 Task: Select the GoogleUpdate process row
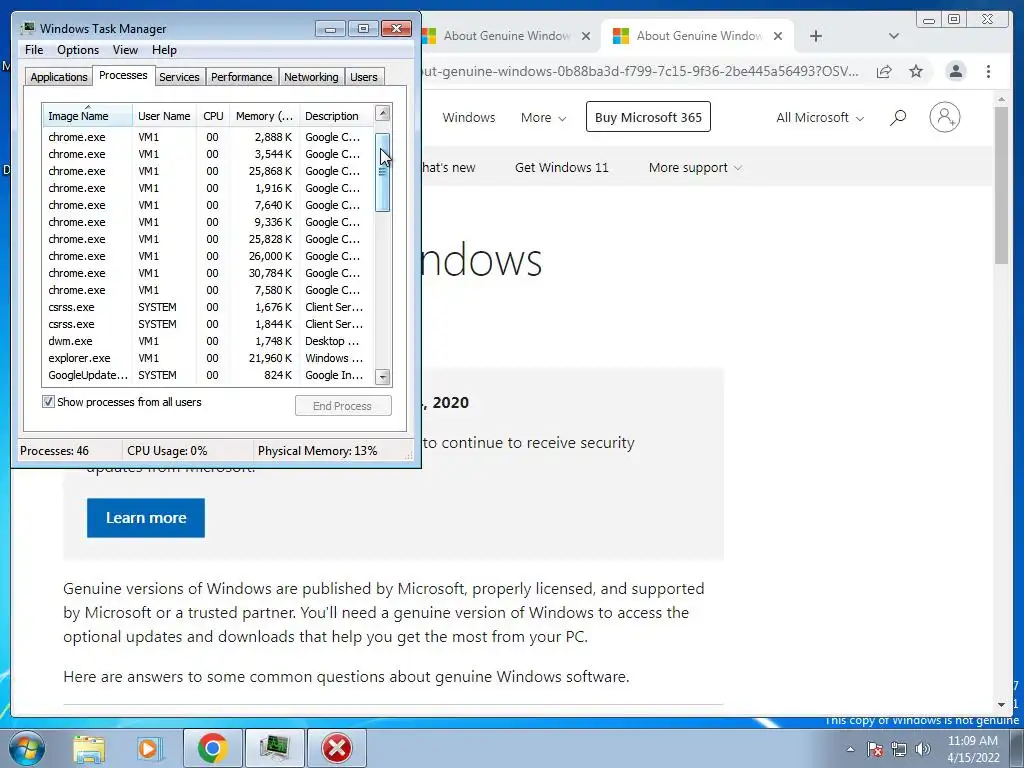[x=208, y=375]
